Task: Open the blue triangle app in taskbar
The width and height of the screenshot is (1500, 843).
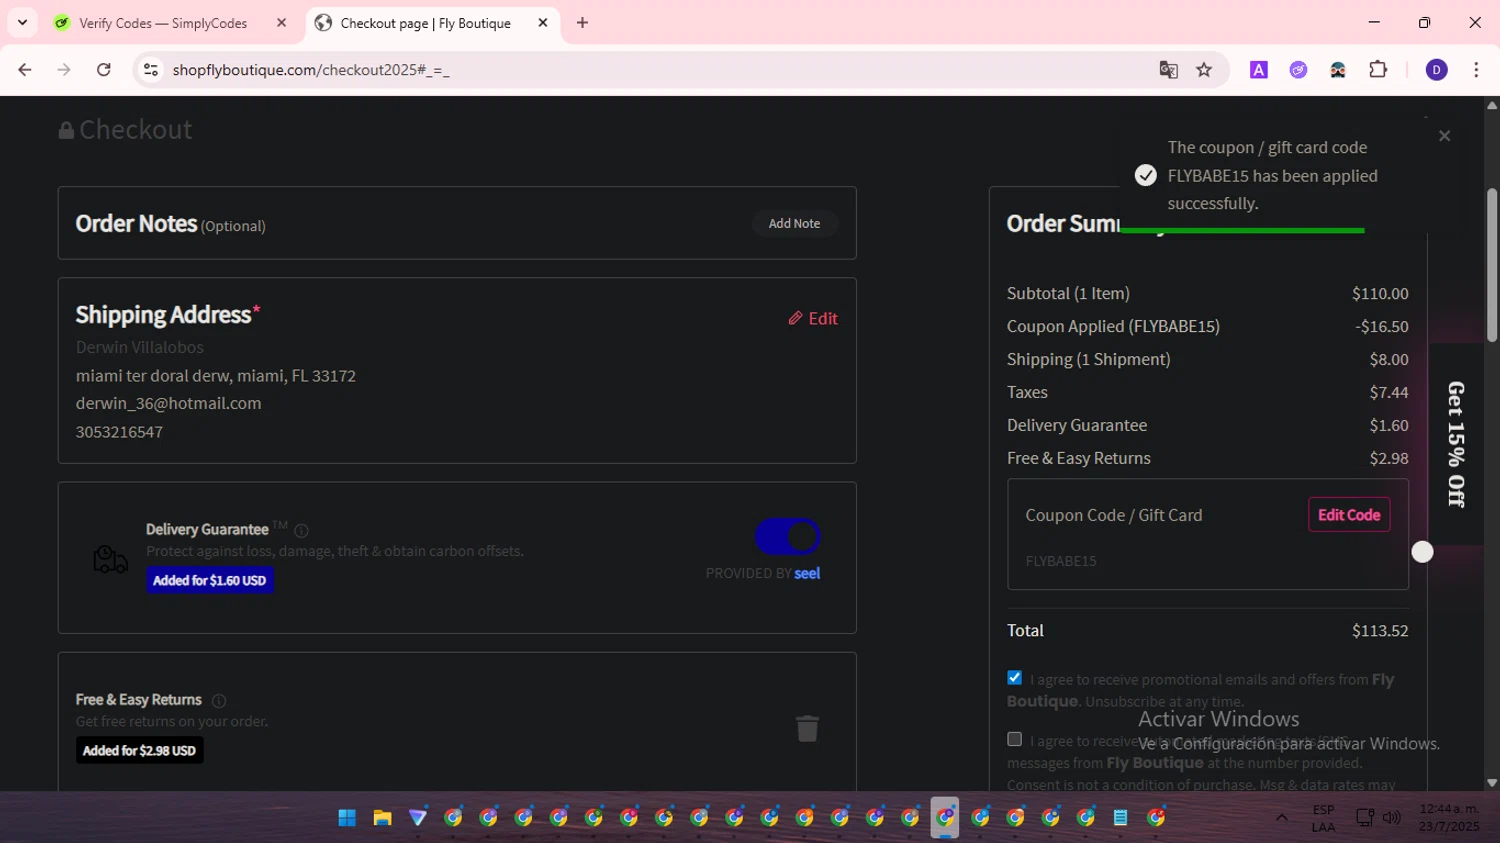Action: coord(418,818)
